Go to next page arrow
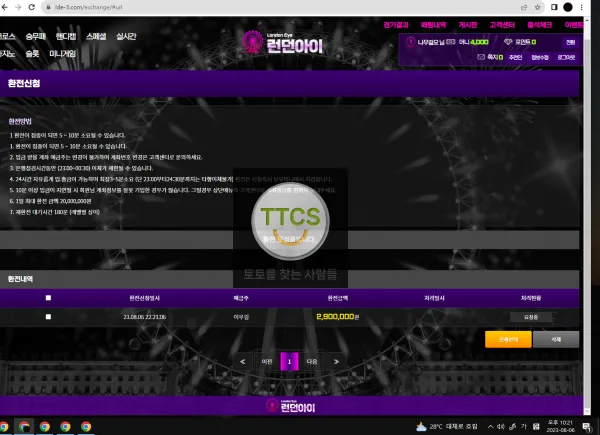 [x=336, y=362]
